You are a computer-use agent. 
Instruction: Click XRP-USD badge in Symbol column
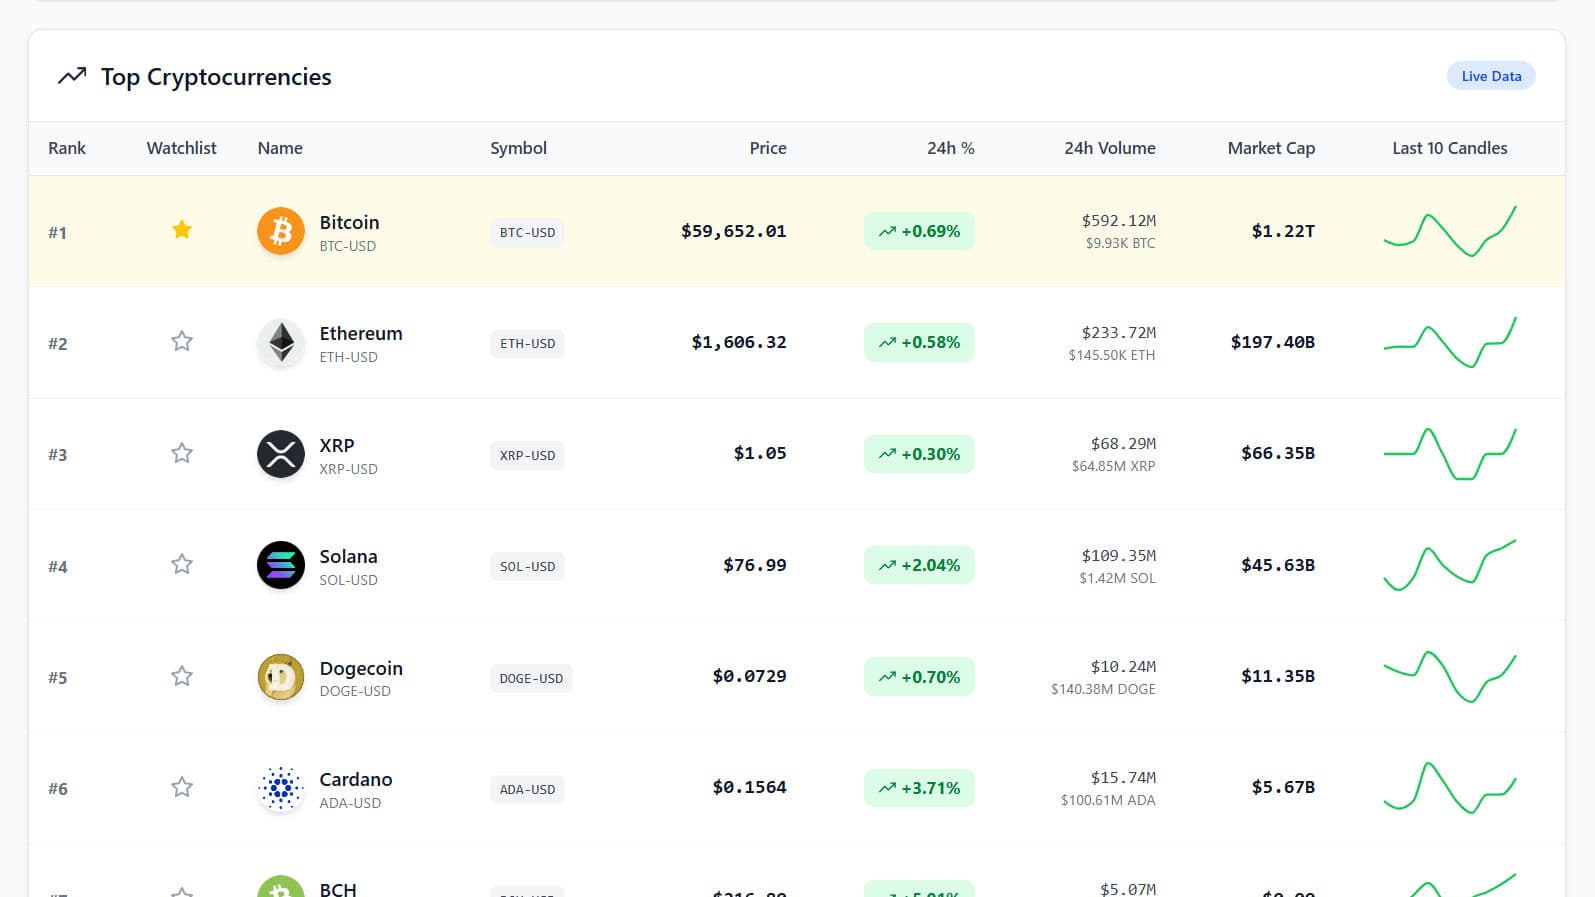(527, 455)
